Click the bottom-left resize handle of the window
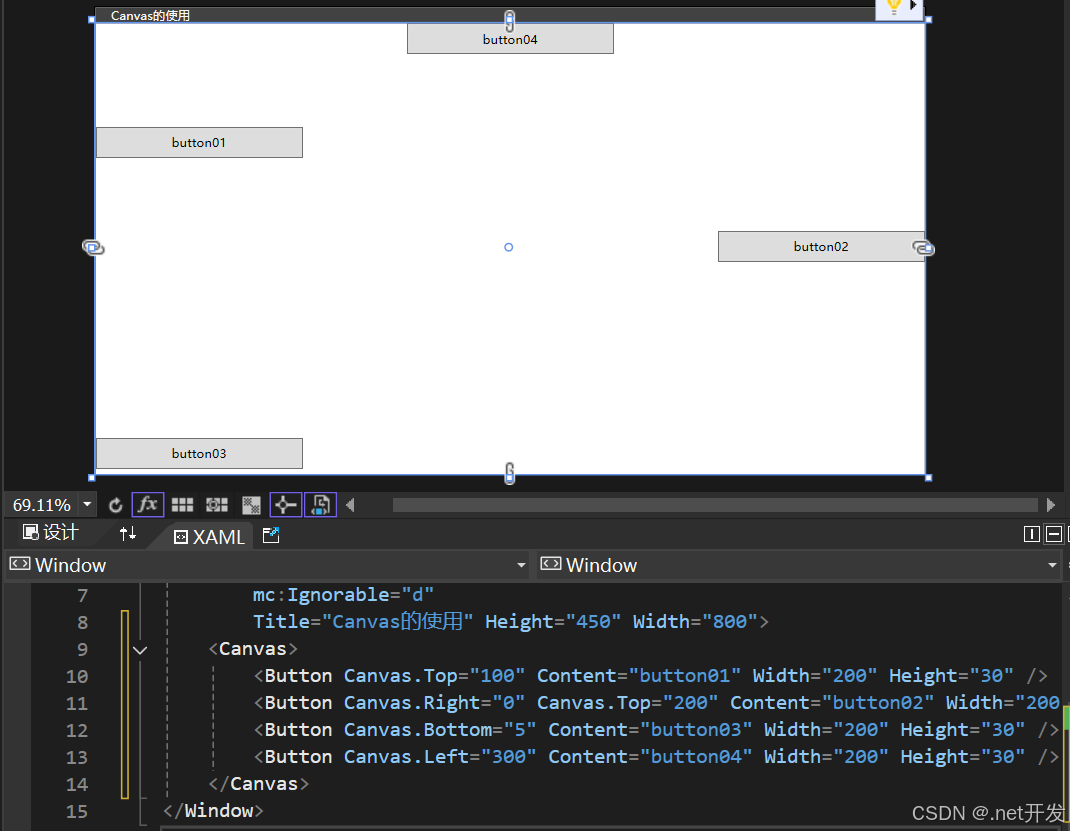The image size is (1070, 831). (92, 478)
